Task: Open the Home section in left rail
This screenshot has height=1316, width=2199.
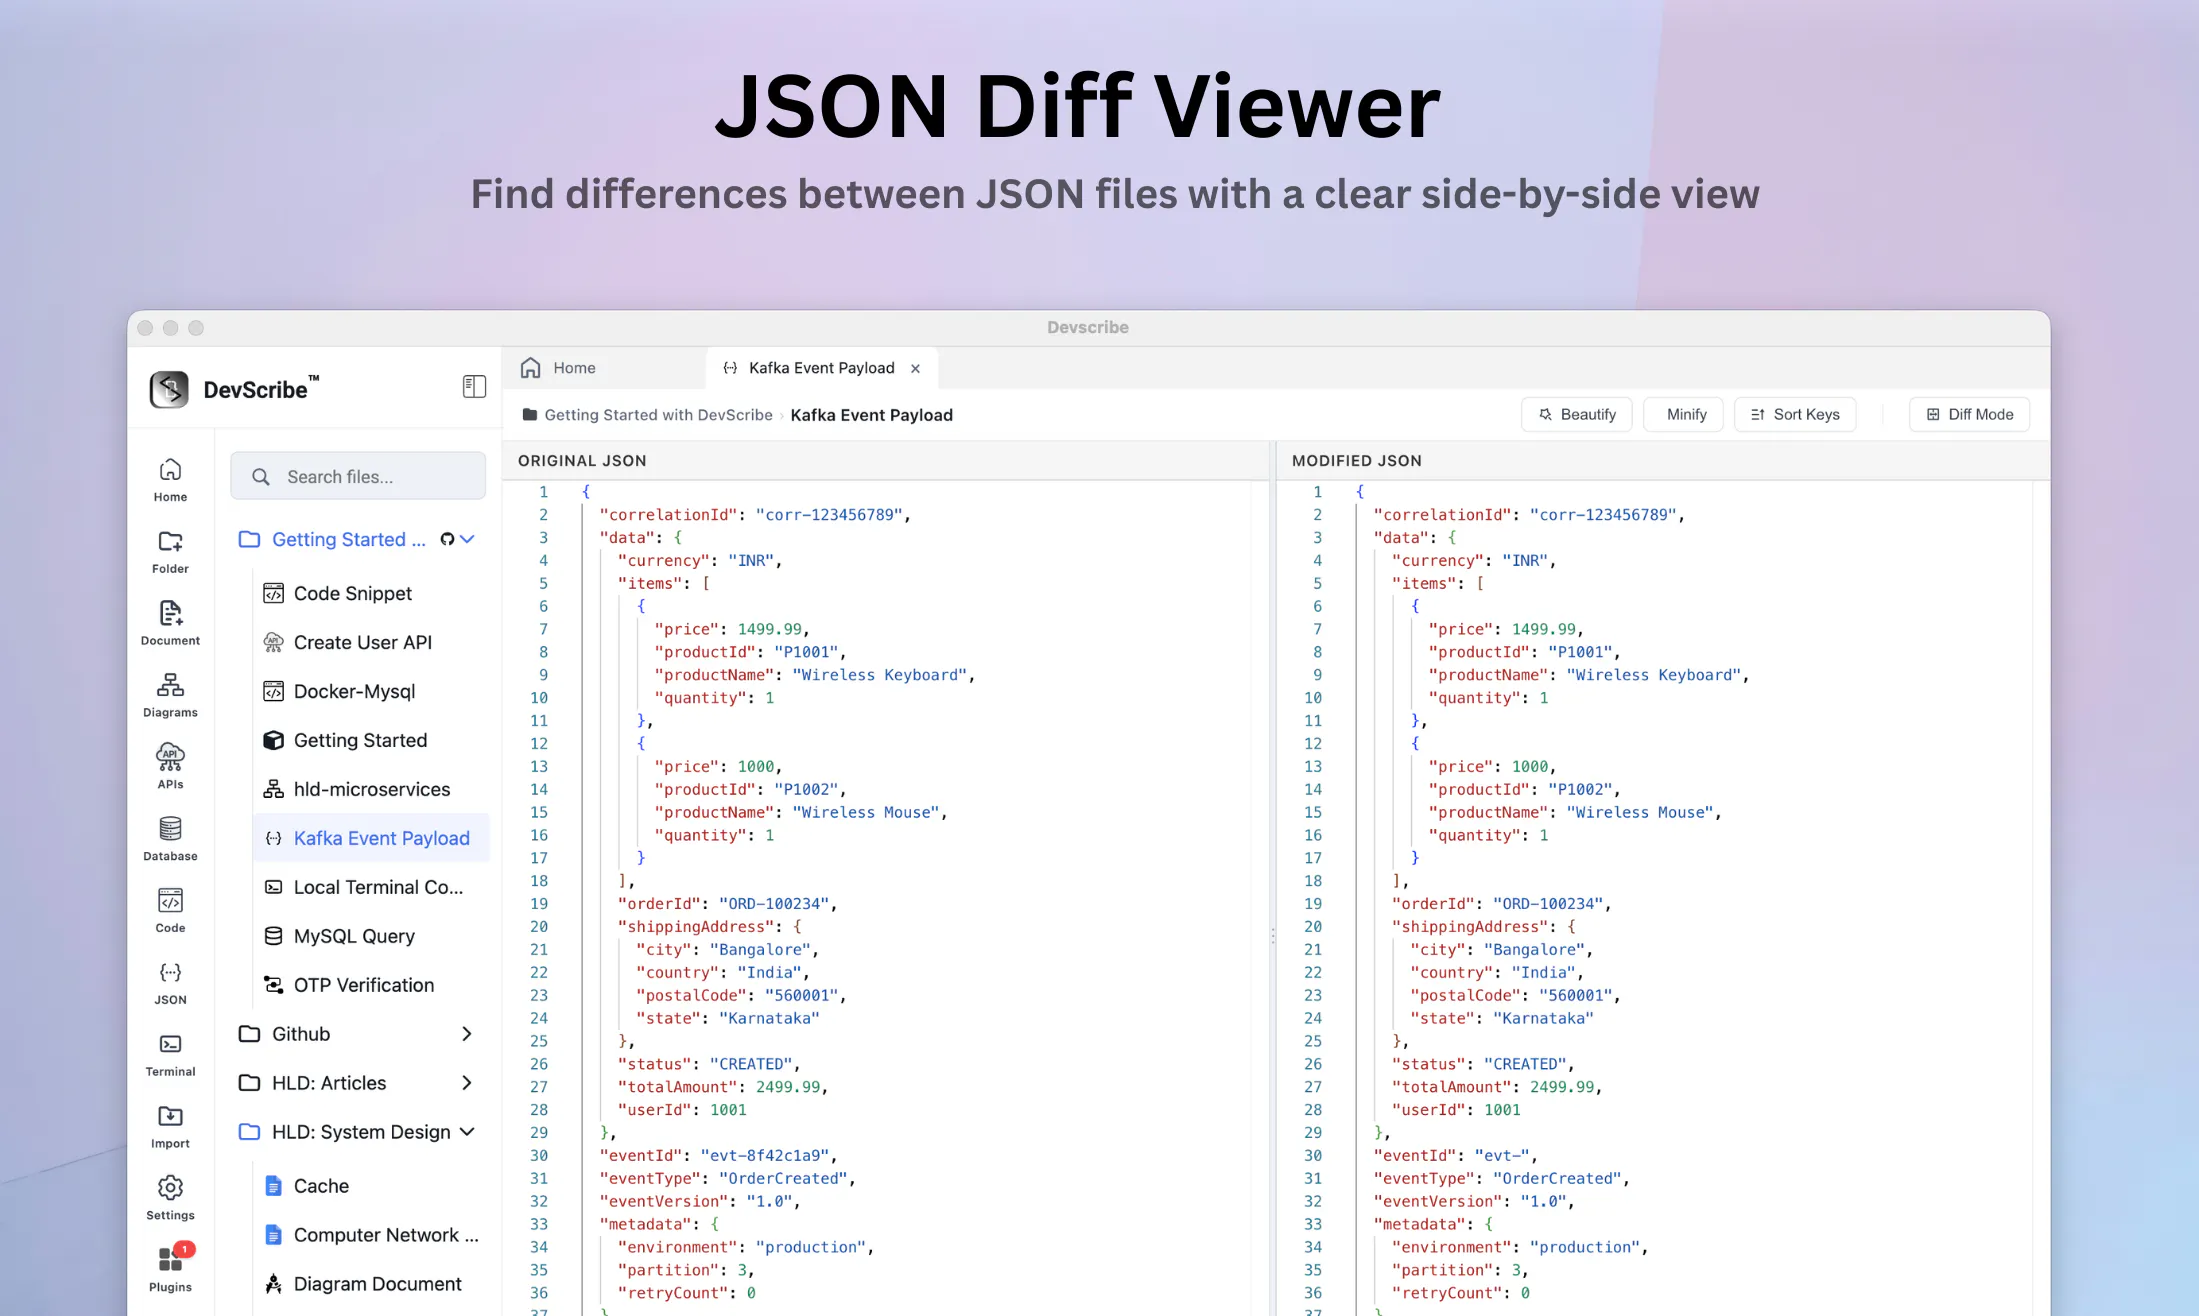Action: 170,479
